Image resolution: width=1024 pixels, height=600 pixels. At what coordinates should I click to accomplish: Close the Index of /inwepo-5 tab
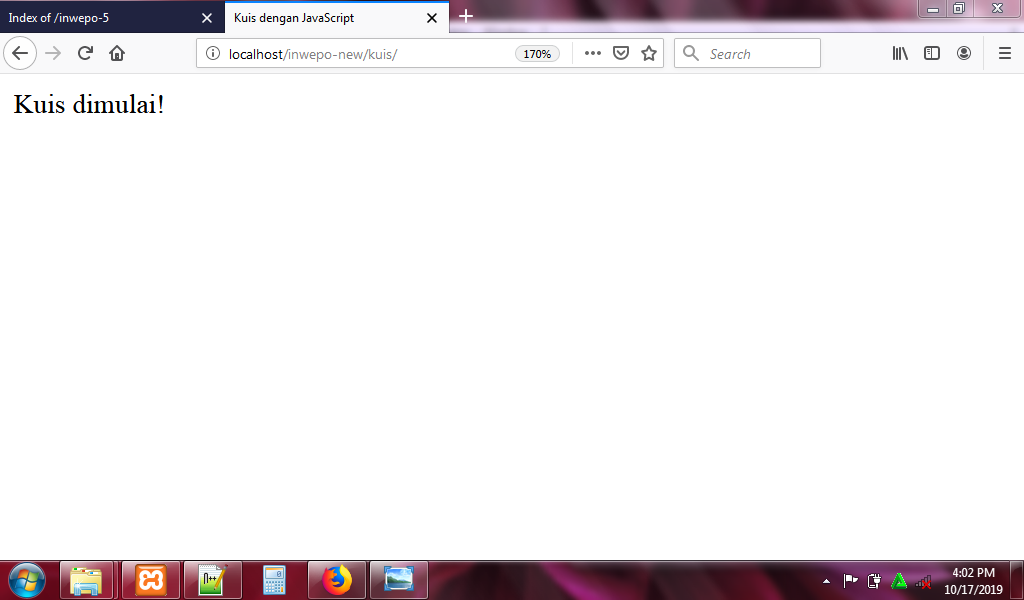(207, 18)
